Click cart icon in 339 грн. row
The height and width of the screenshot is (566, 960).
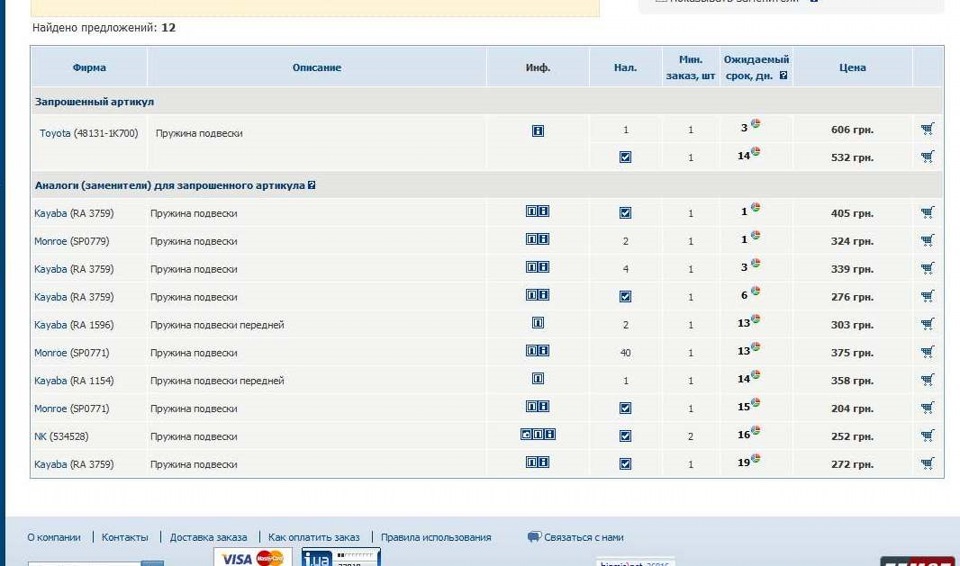927,268
